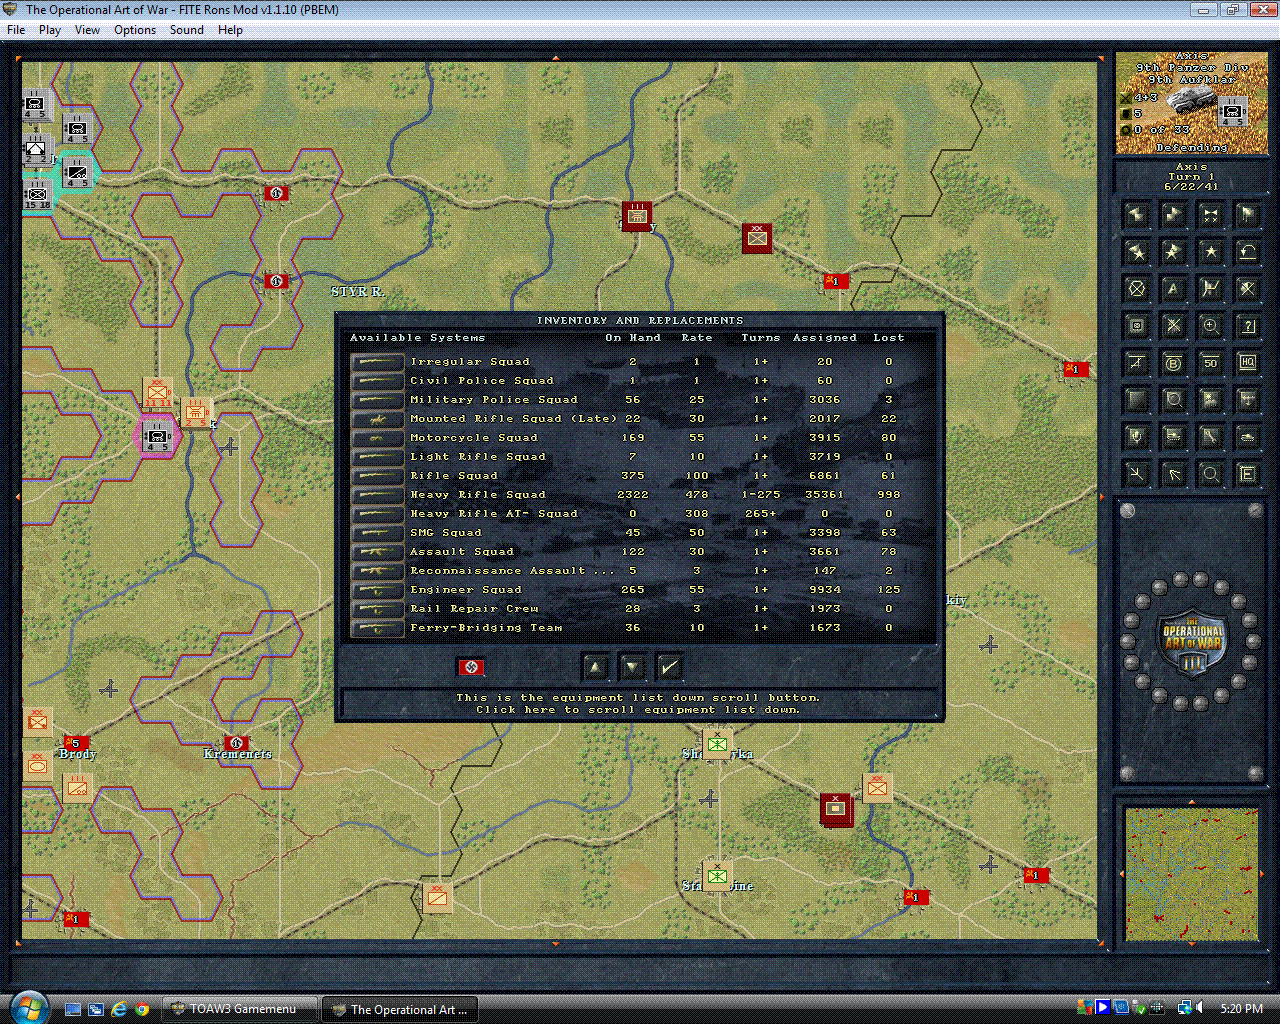This screenshot has height=1024, width=1280.
Task: Confirm dialog with the checkmark button
Action: click(669, 667)
